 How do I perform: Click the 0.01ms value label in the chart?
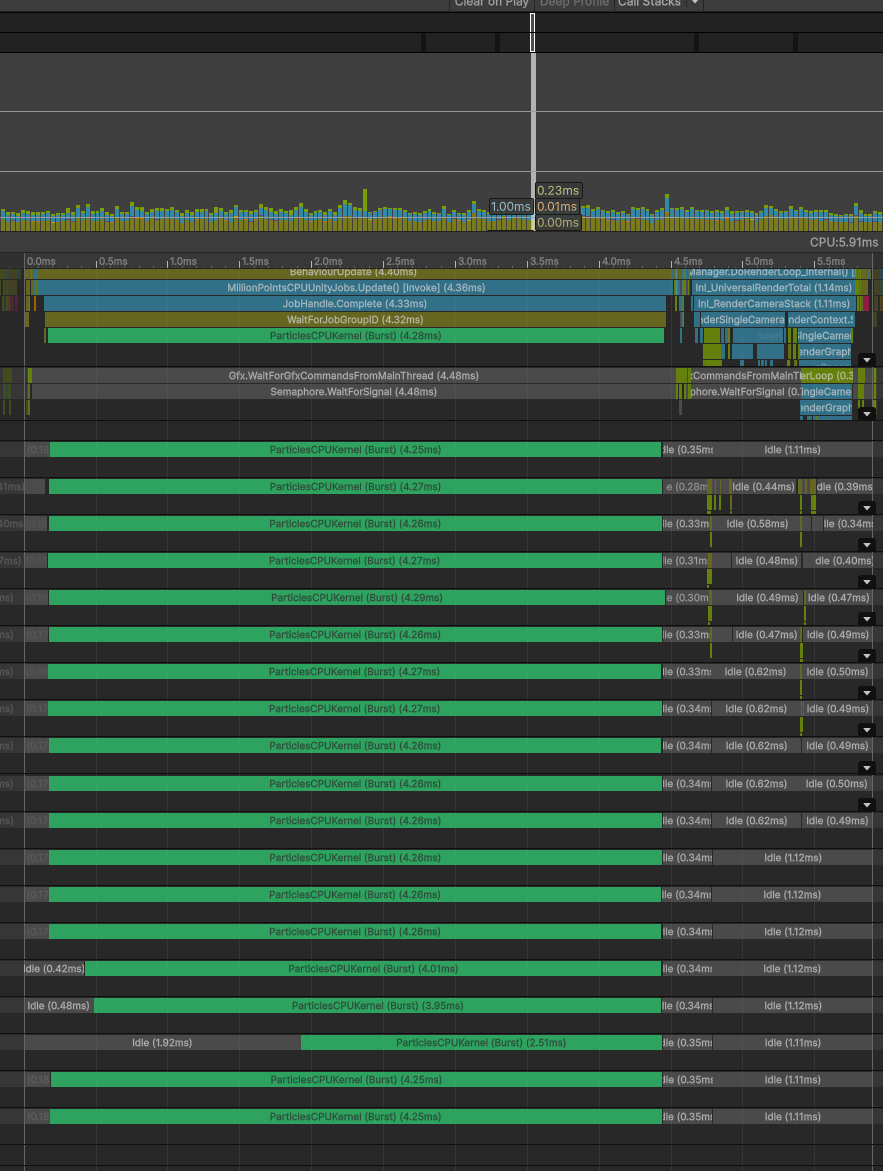558,207
